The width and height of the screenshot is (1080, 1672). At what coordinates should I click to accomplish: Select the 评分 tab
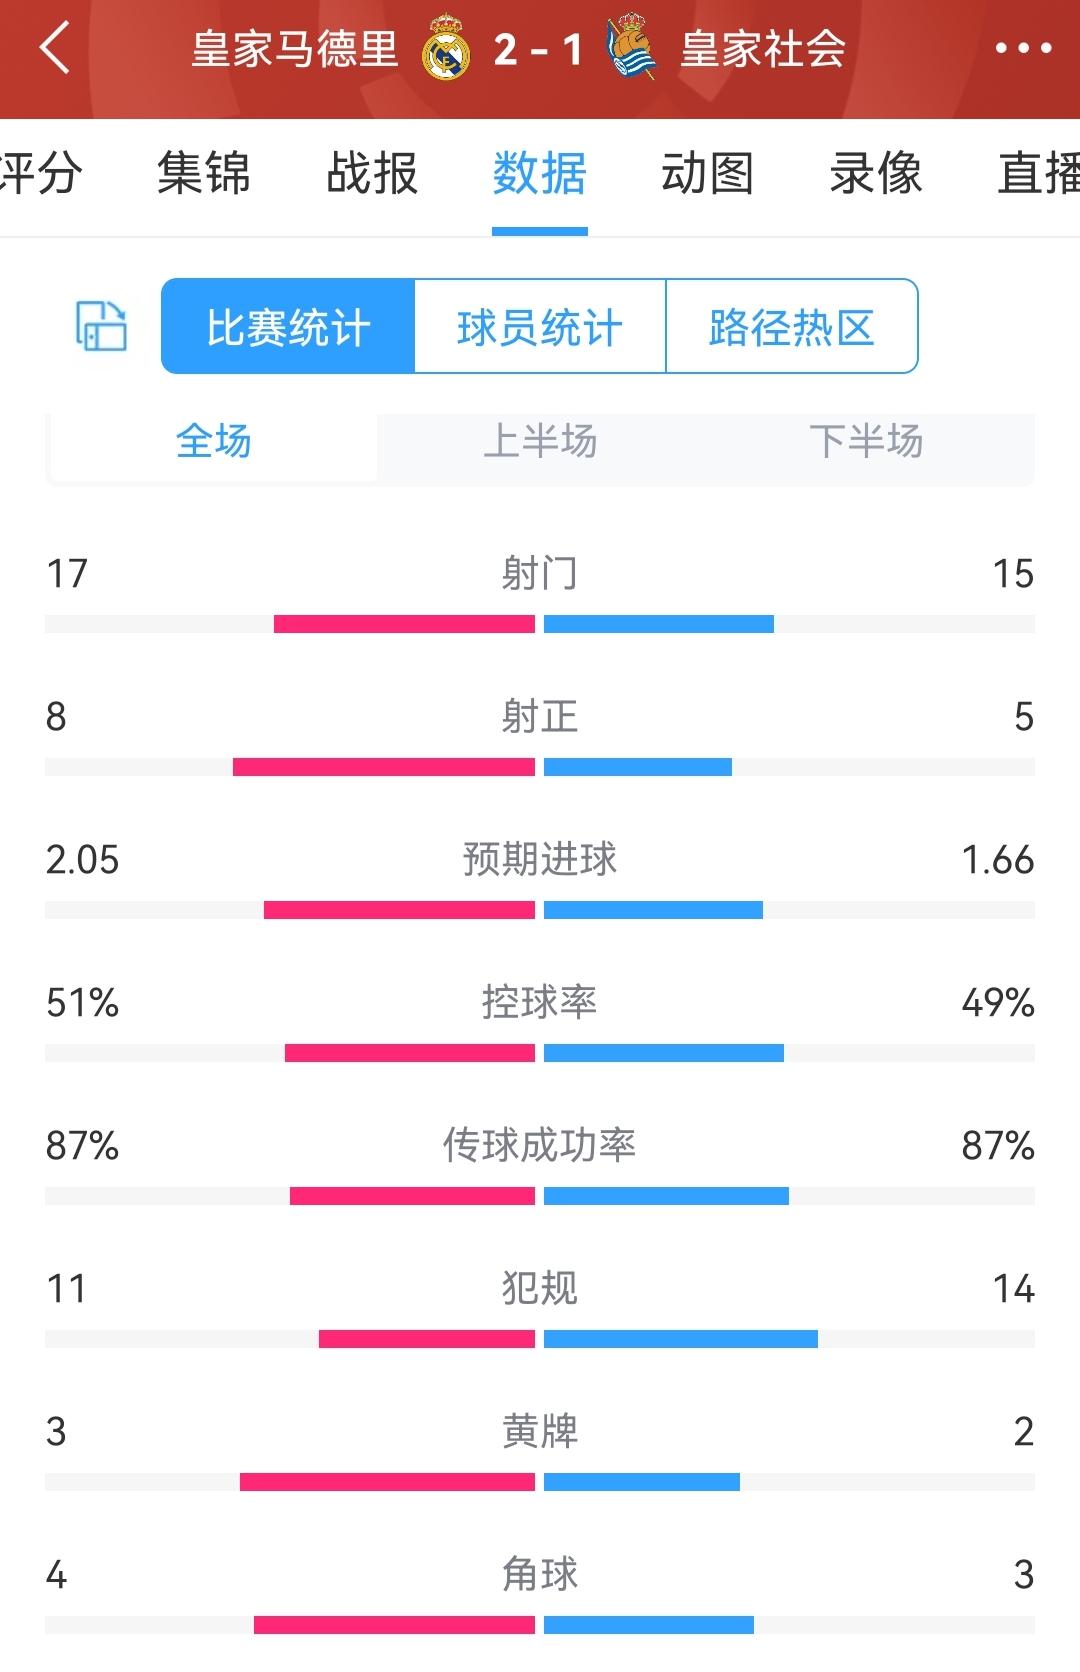[x=40, y=174]
